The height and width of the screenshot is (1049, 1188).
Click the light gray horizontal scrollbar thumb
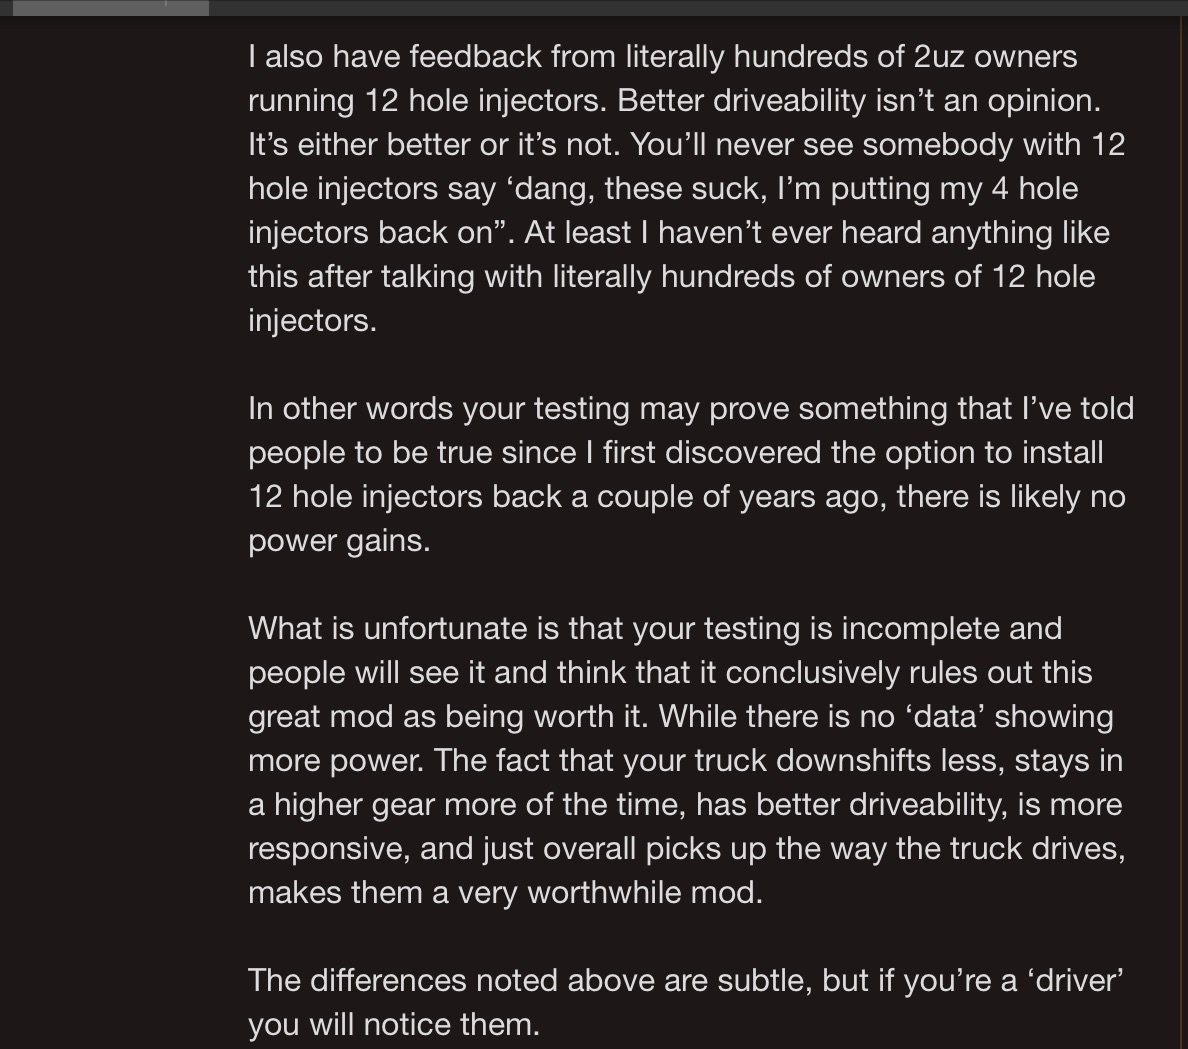[111, 8]
